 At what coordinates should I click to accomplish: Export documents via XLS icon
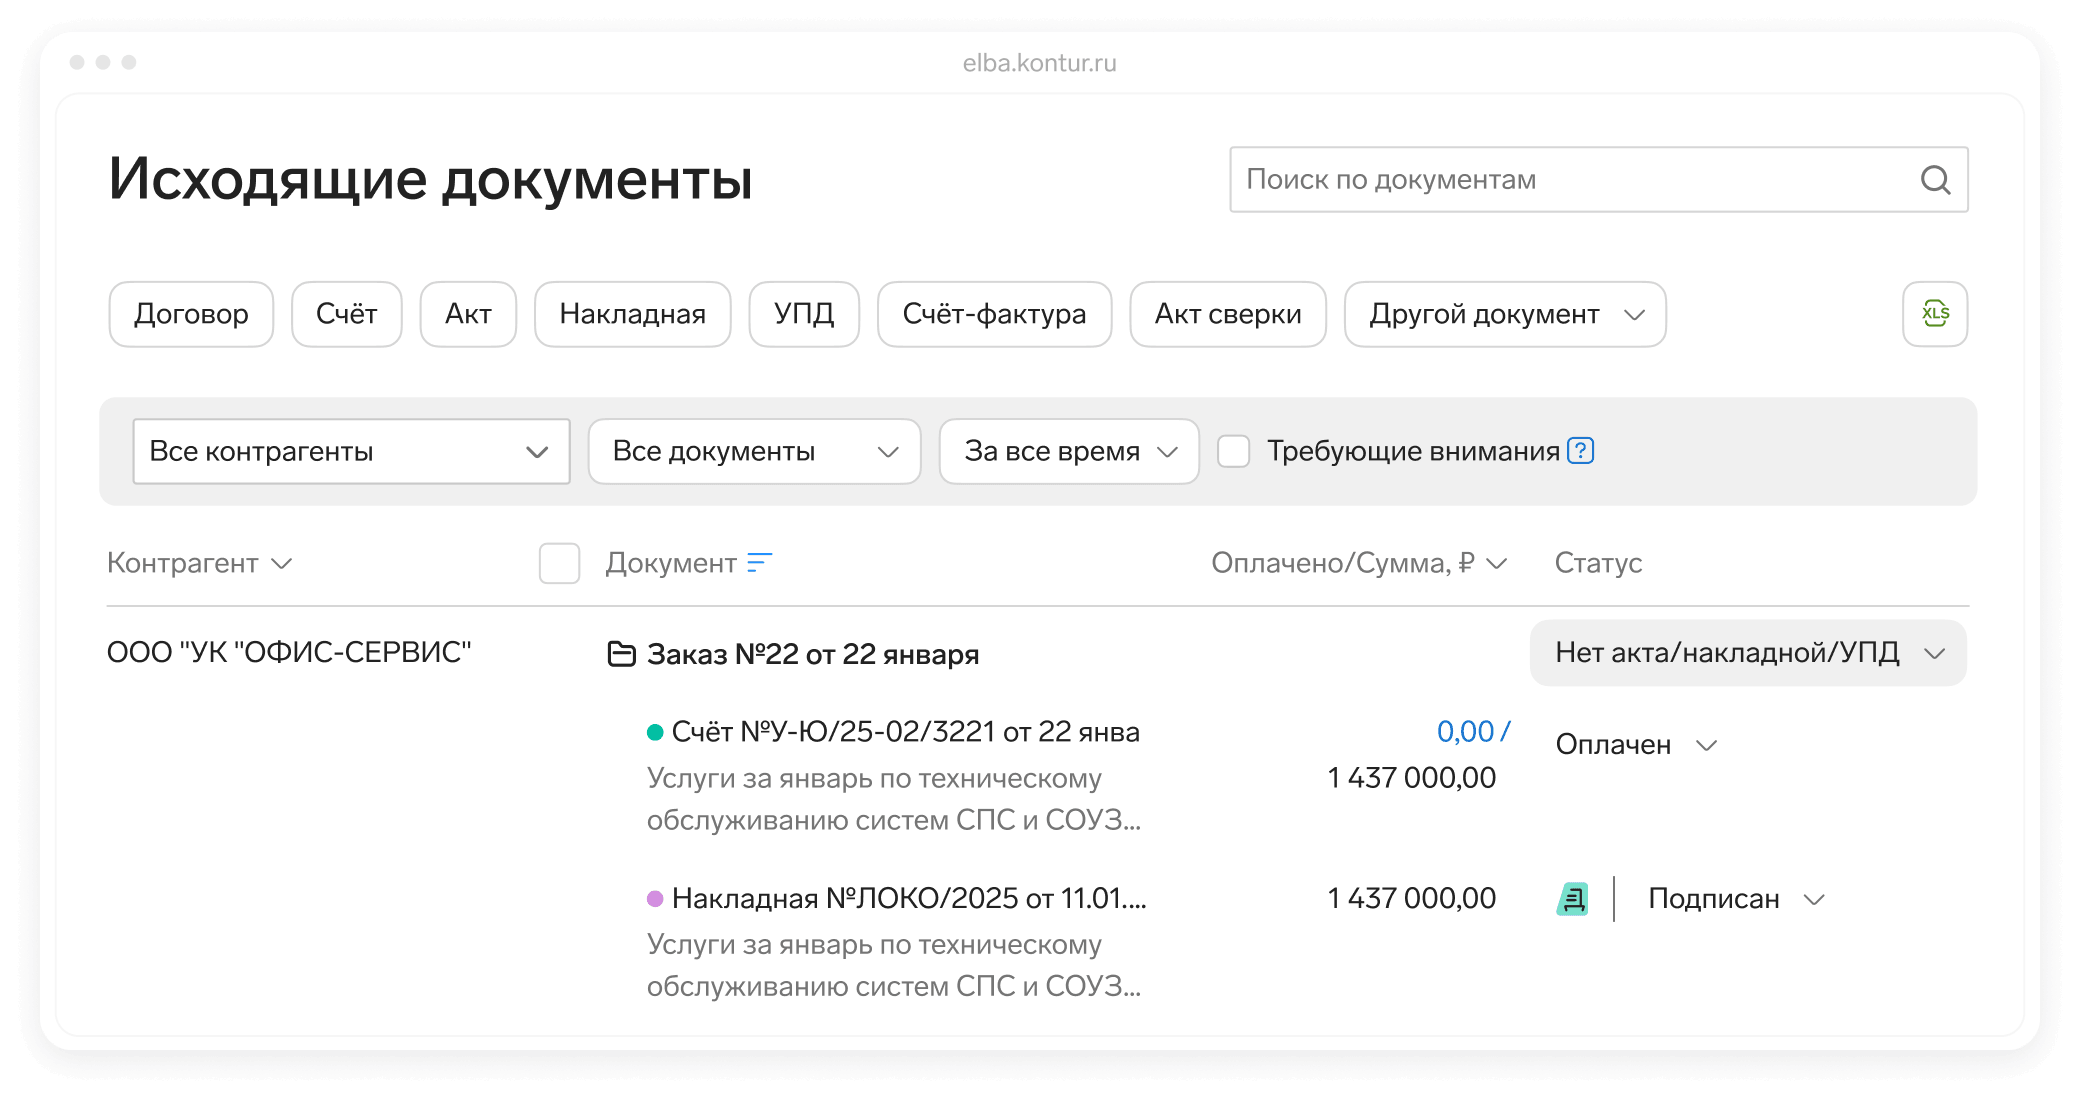(1934, 314)
